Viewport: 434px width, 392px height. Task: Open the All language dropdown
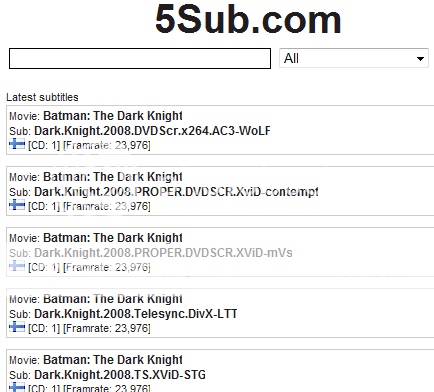pyautogui.click(x=354, y=58)
